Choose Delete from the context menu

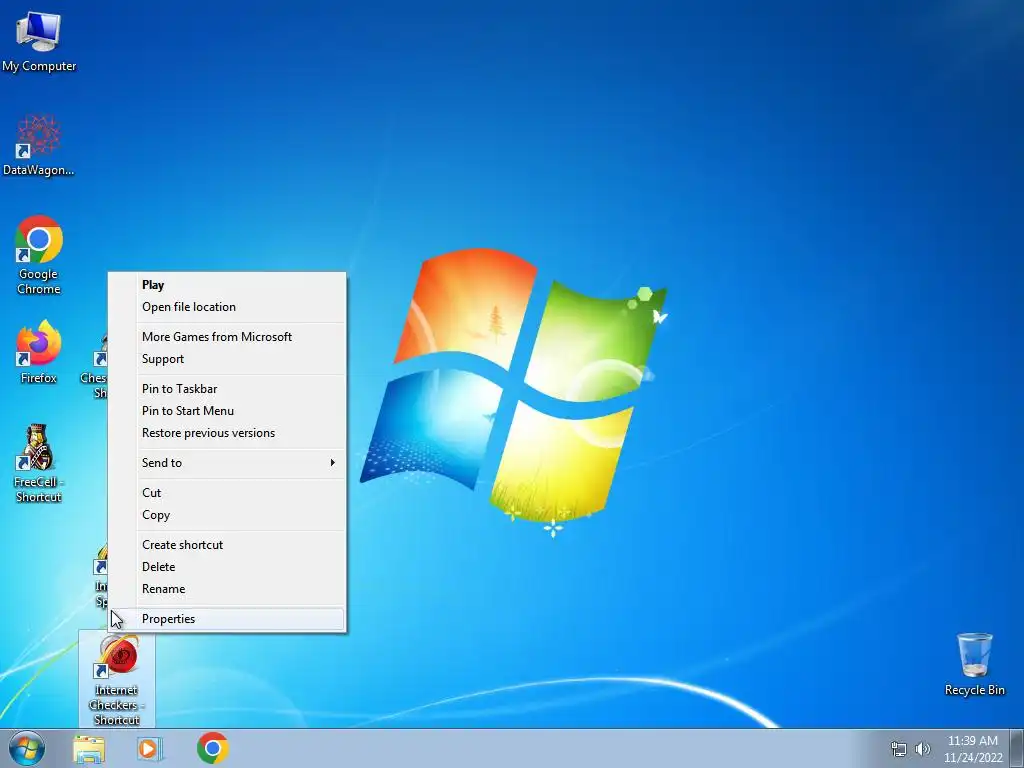(227, 567)
